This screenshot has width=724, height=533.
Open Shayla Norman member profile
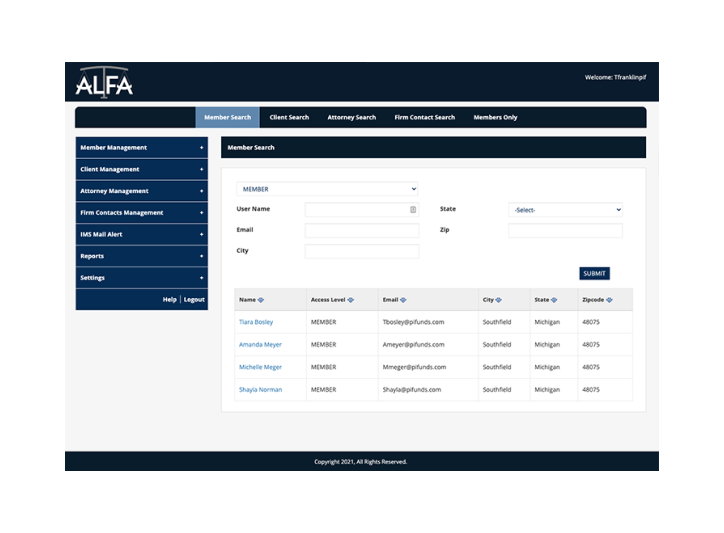[260, 390]
